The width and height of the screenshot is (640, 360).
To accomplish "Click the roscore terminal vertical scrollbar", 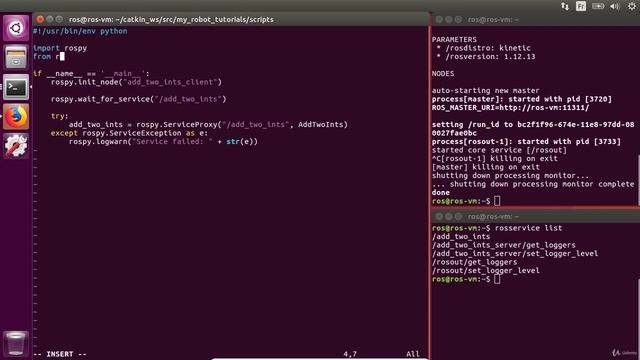I will 638,180.
